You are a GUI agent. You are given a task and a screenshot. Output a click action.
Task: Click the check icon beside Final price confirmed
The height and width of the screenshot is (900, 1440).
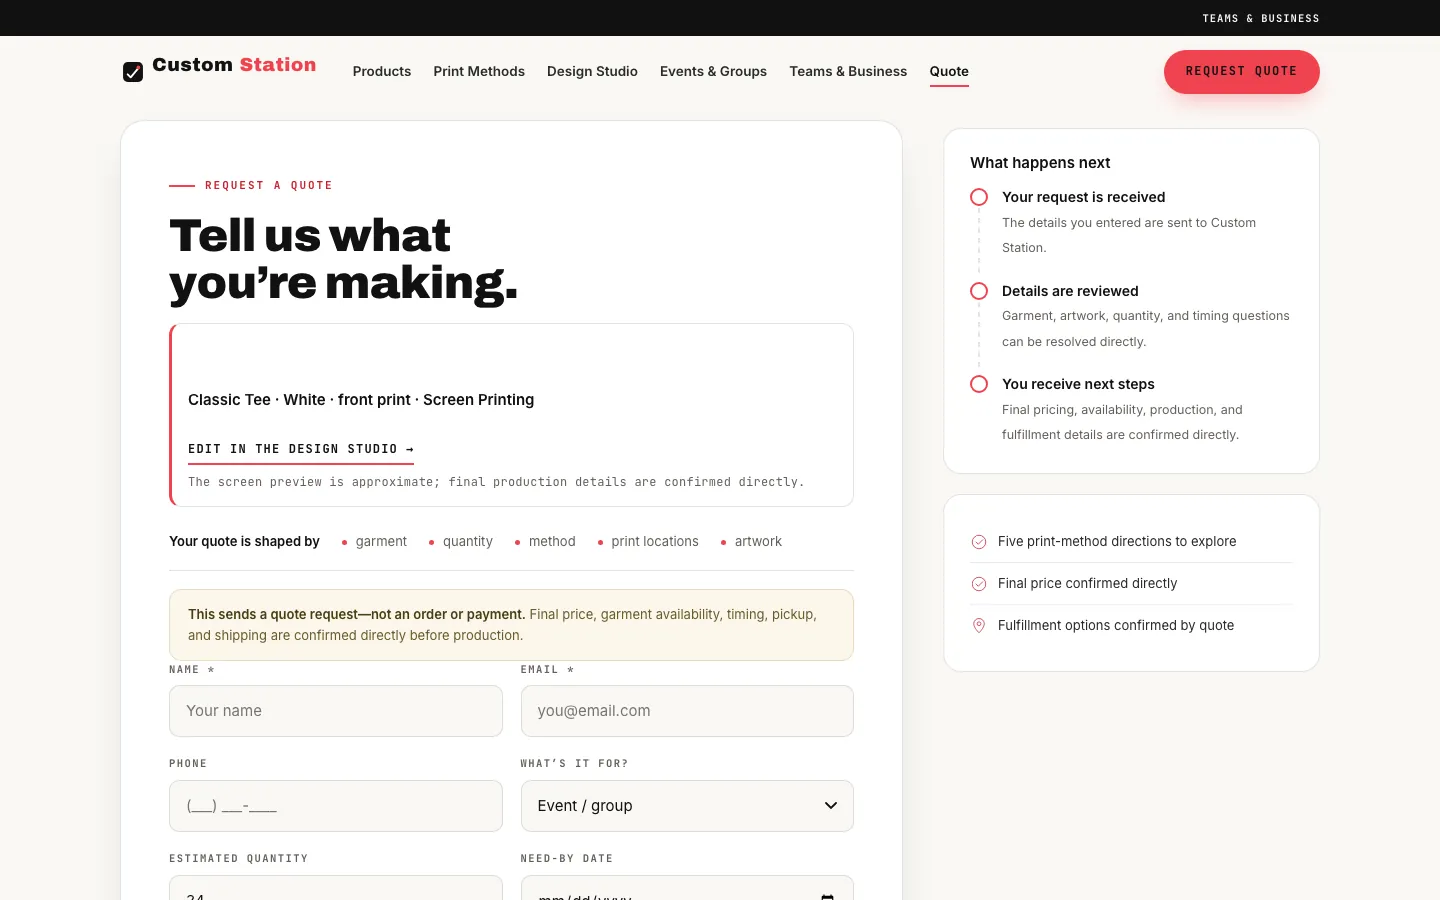(979, 584)
